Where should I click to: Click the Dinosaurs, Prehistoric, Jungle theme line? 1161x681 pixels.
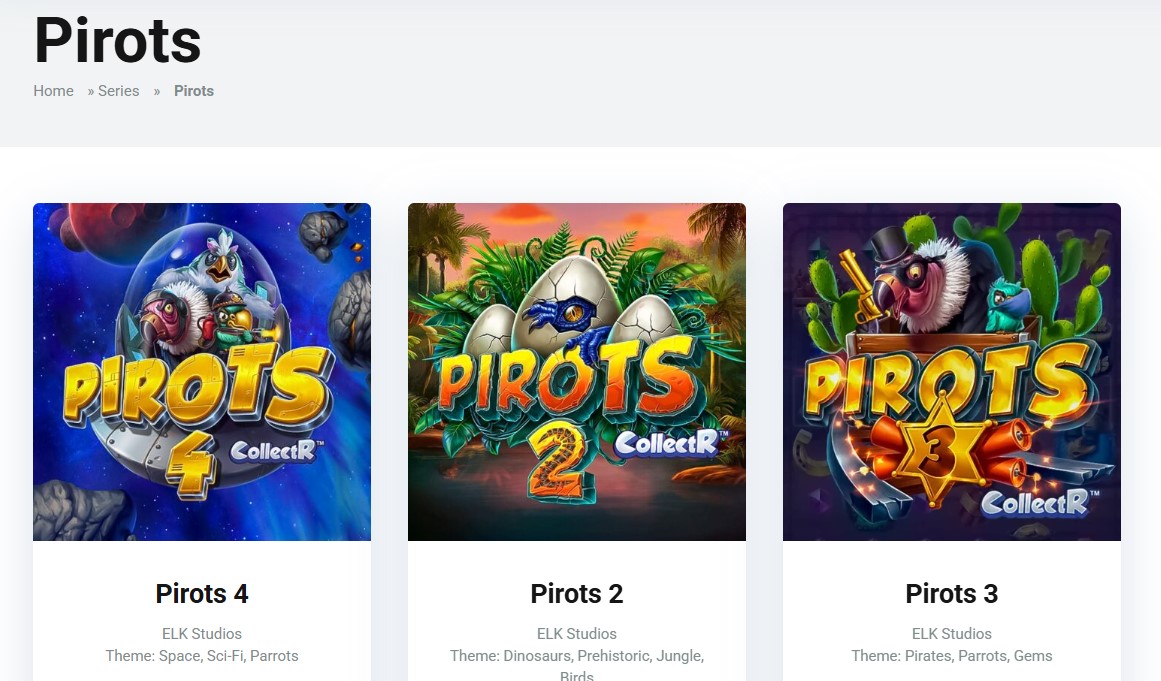[x=577, y=656]
